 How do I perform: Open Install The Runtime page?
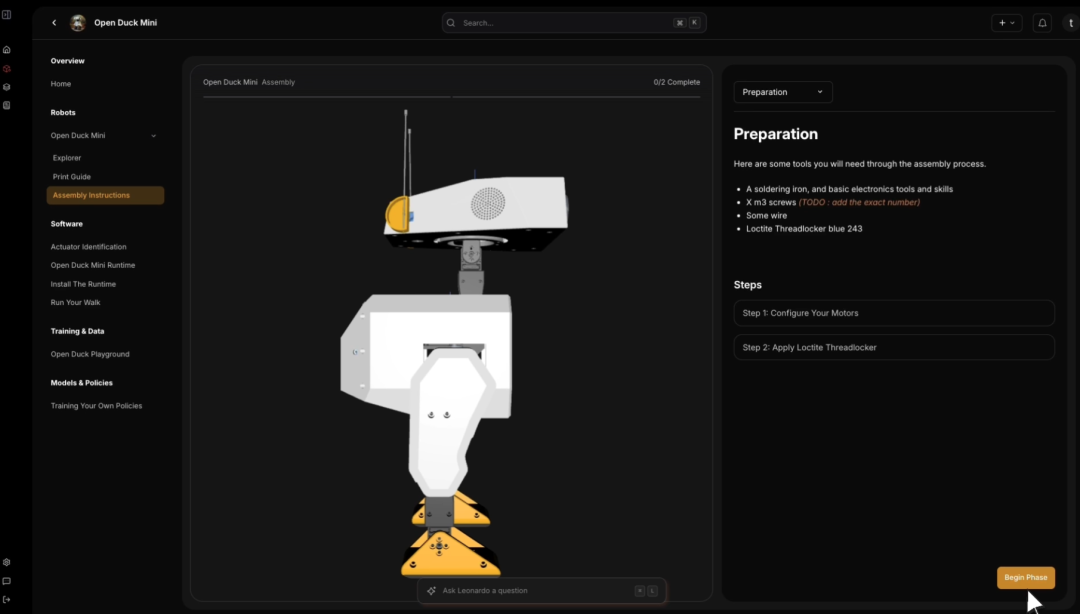pos(83,284)
